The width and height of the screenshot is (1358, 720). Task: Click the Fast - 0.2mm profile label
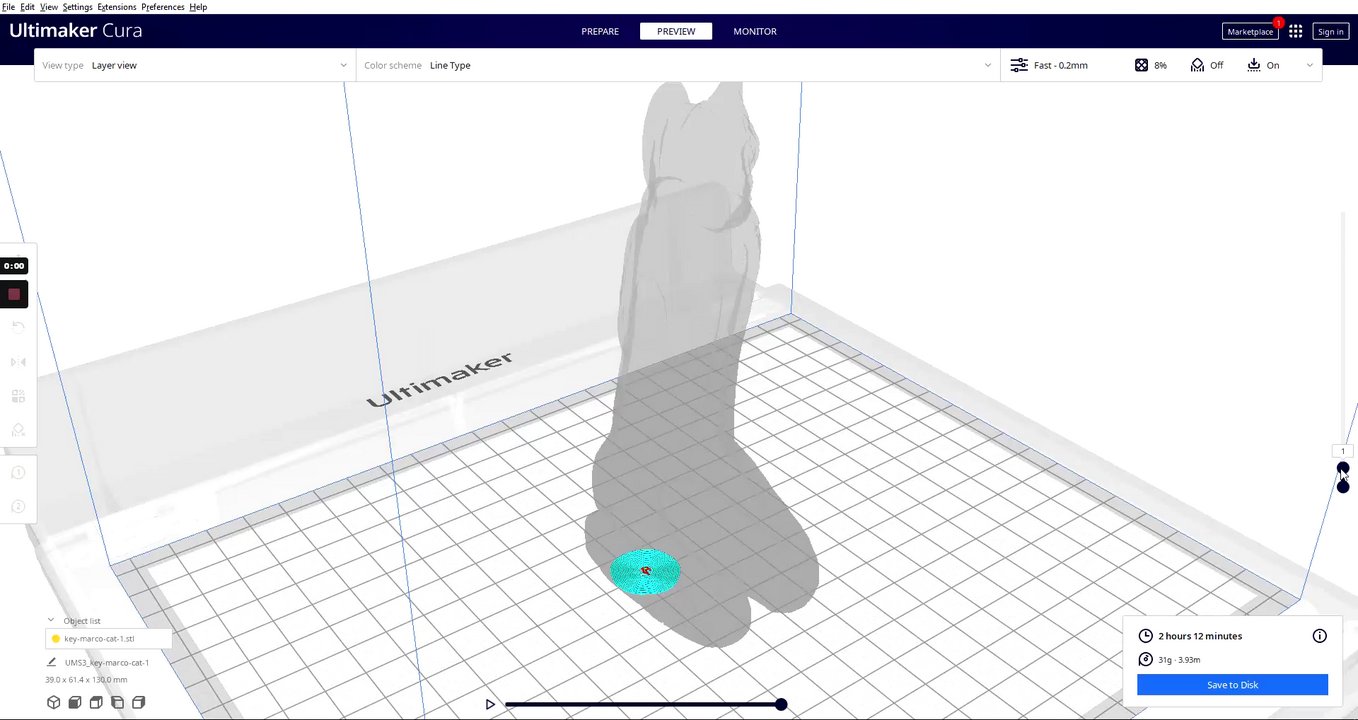(x=1061, y=65)
